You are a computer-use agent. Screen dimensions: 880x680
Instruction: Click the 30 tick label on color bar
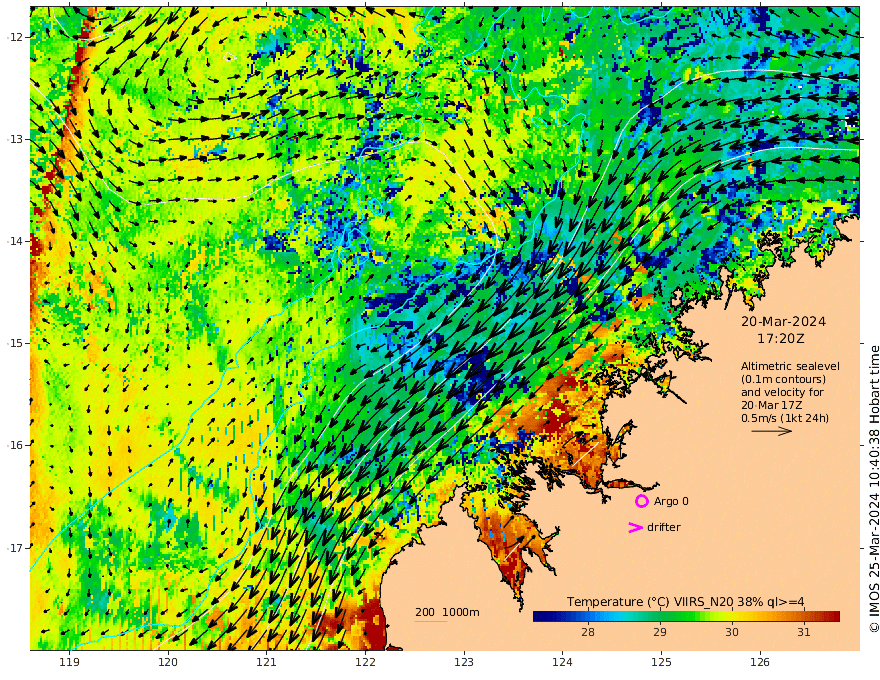coord(731,632)
